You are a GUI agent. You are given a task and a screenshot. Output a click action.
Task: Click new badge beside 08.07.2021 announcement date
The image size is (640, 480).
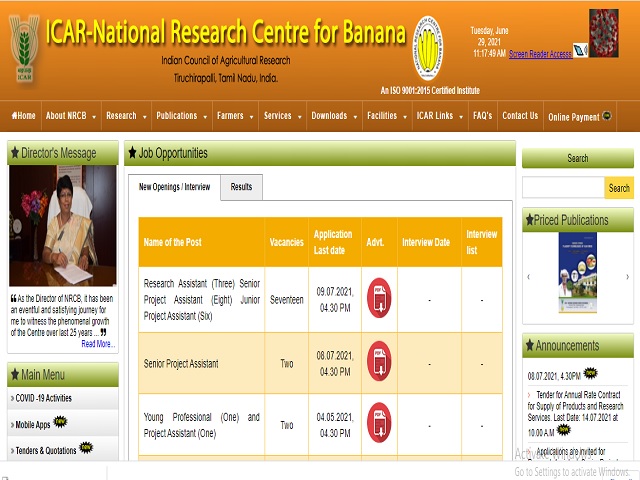[590, 373]
